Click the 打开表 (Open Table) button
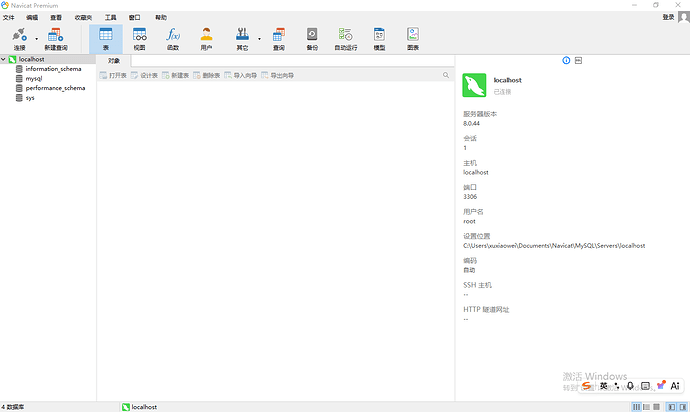The image size is (690, 412). click(113, 75)
